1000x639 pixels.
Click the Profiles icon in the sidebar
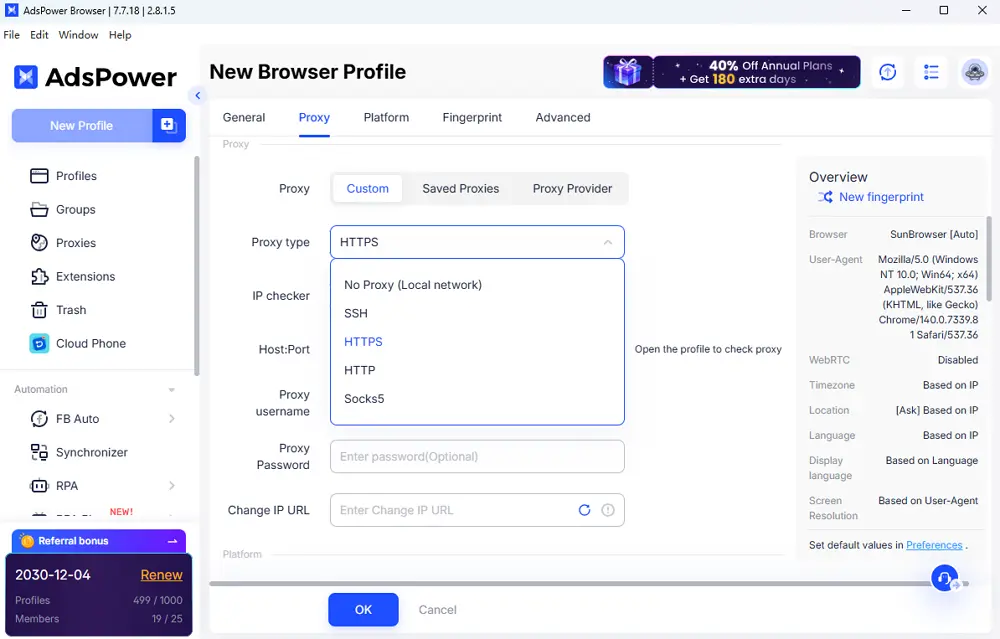coord(40,176)
